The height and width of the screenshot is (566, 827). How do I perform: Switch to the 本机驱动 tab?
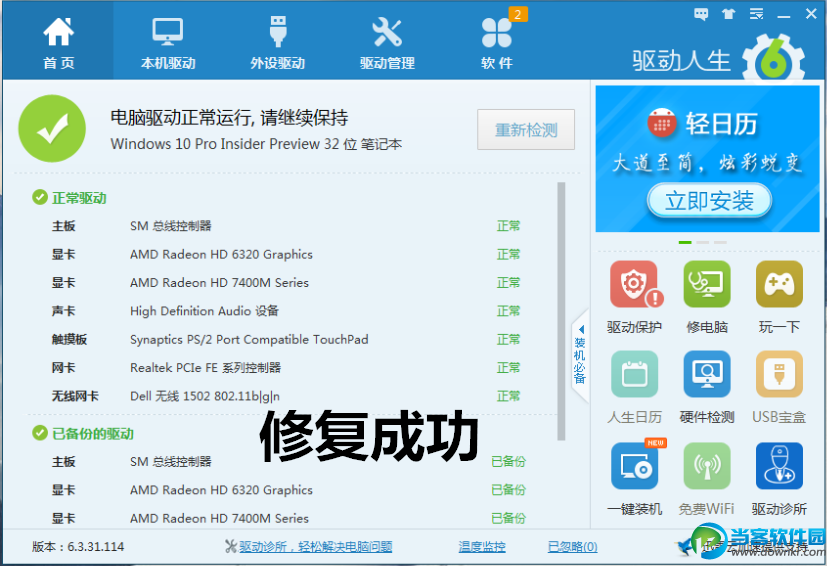pyautogui.click(x=168, y=42)
